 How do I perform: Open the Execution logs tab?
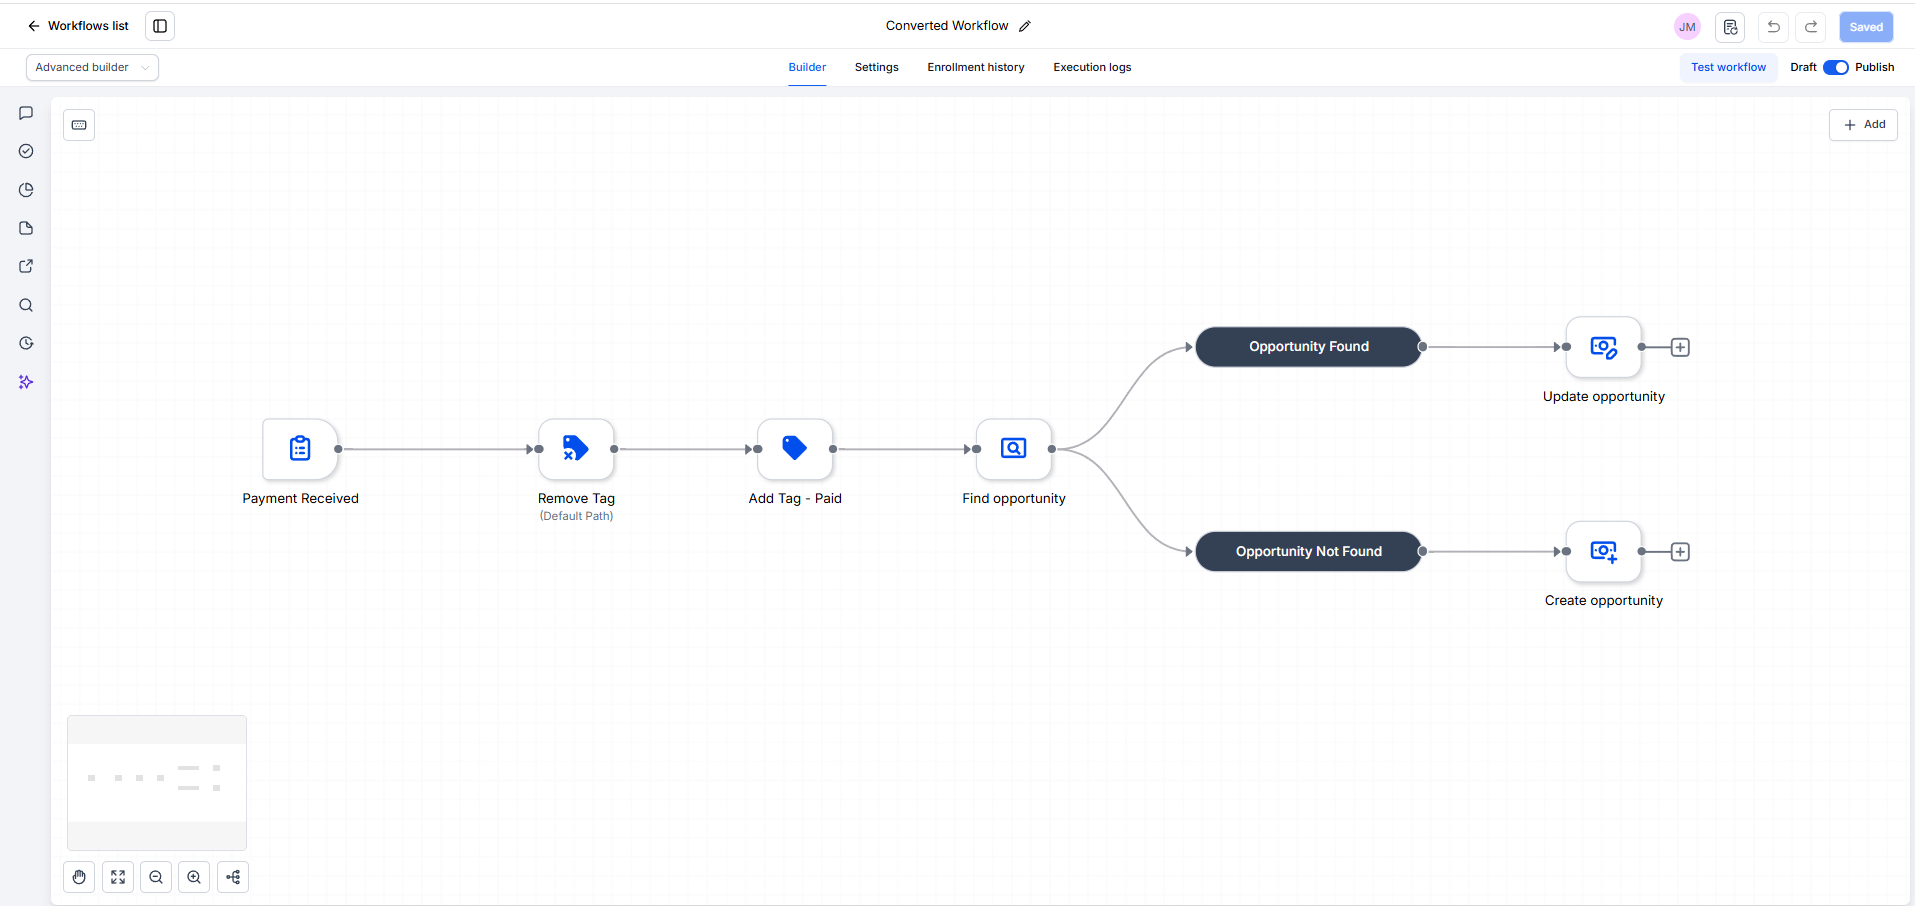coord(1092,67)
